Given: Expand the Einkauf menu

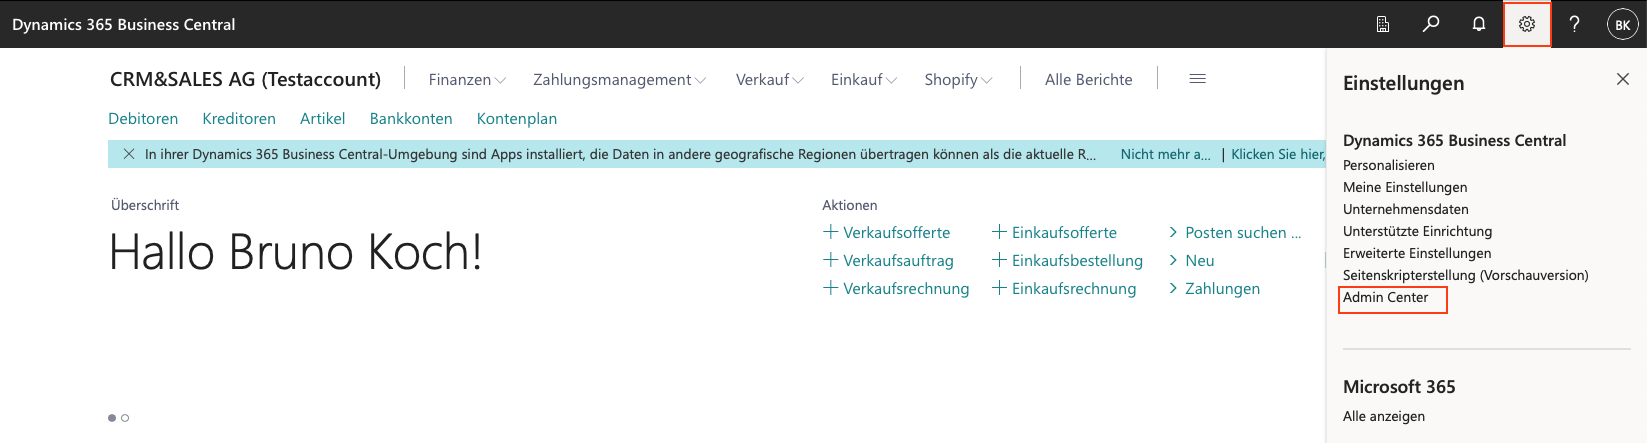Looking at the screenshot, I should coord(864,79).
